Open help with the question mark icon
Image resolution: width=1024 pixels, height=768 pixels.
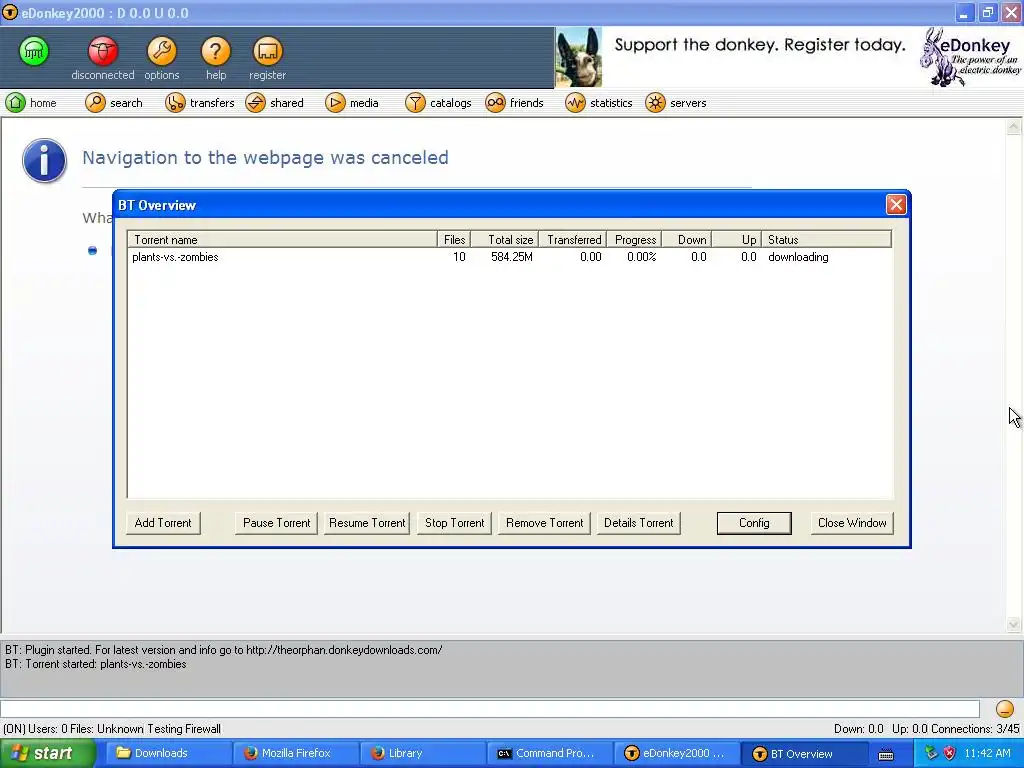point(216,51)
